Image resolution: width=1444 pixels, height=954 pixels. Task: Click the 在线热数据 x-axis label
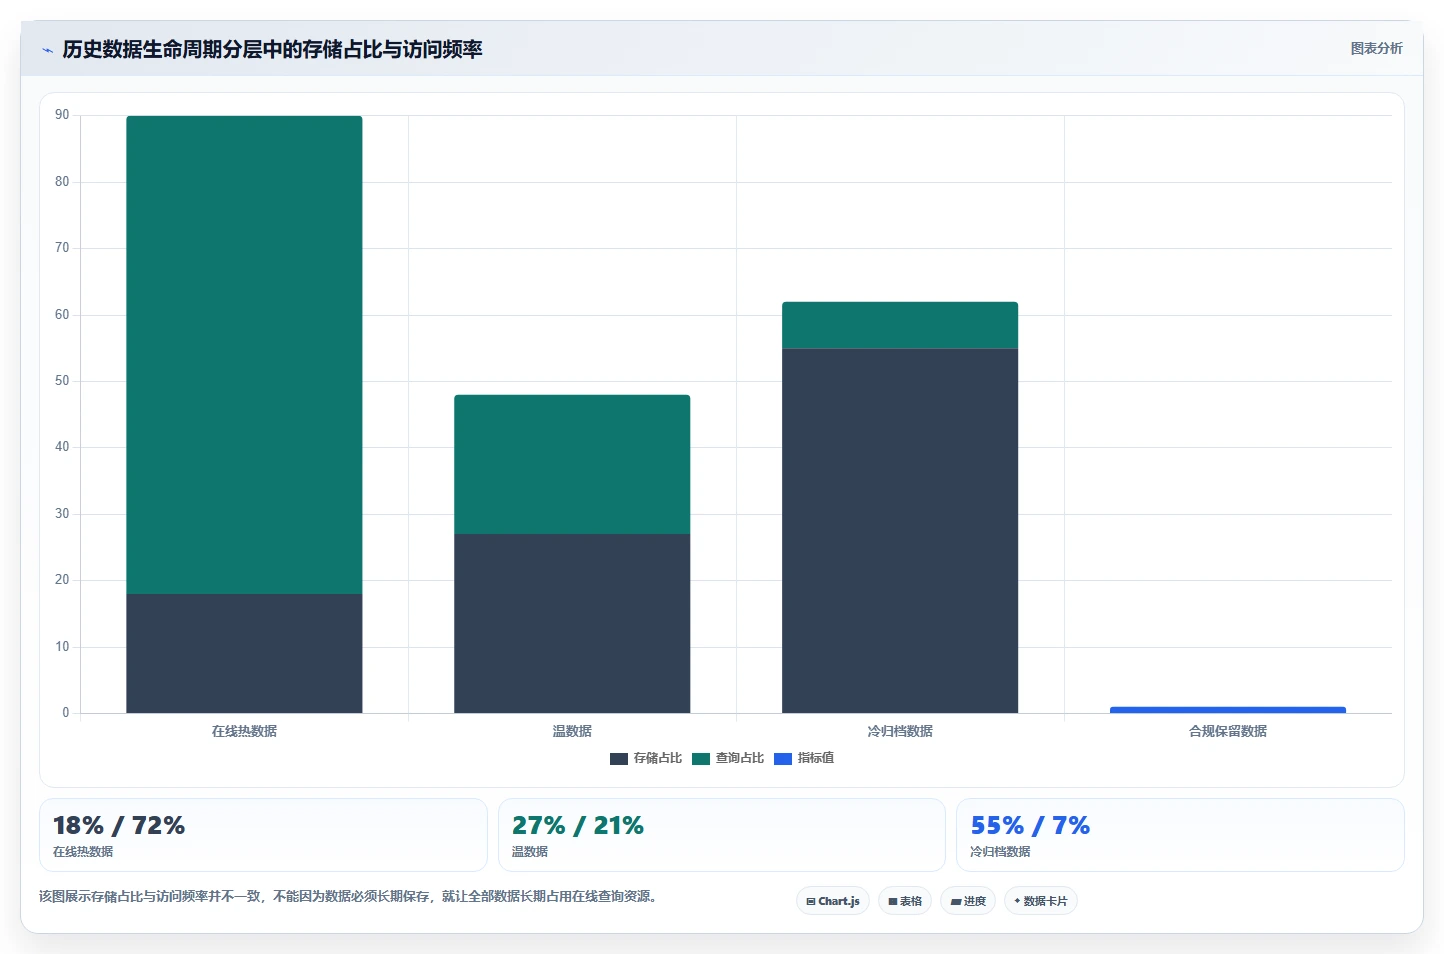tap(244, 731)
